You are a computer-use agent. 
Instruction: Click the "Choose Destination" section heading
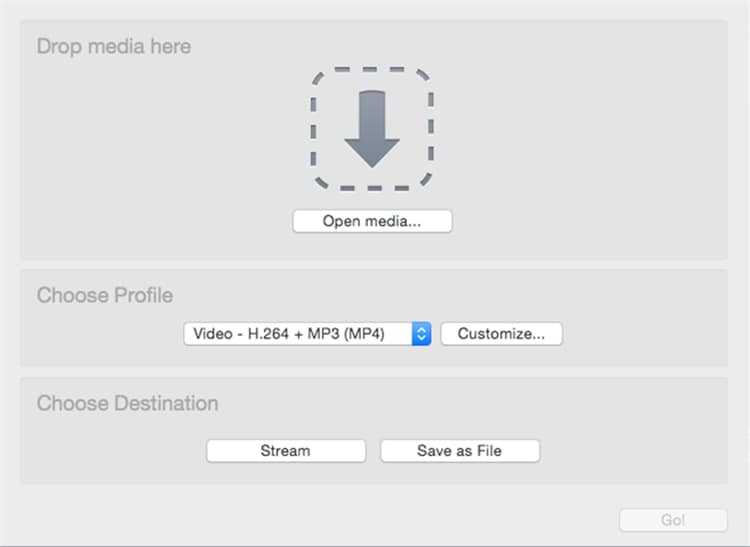click(127, 404)
